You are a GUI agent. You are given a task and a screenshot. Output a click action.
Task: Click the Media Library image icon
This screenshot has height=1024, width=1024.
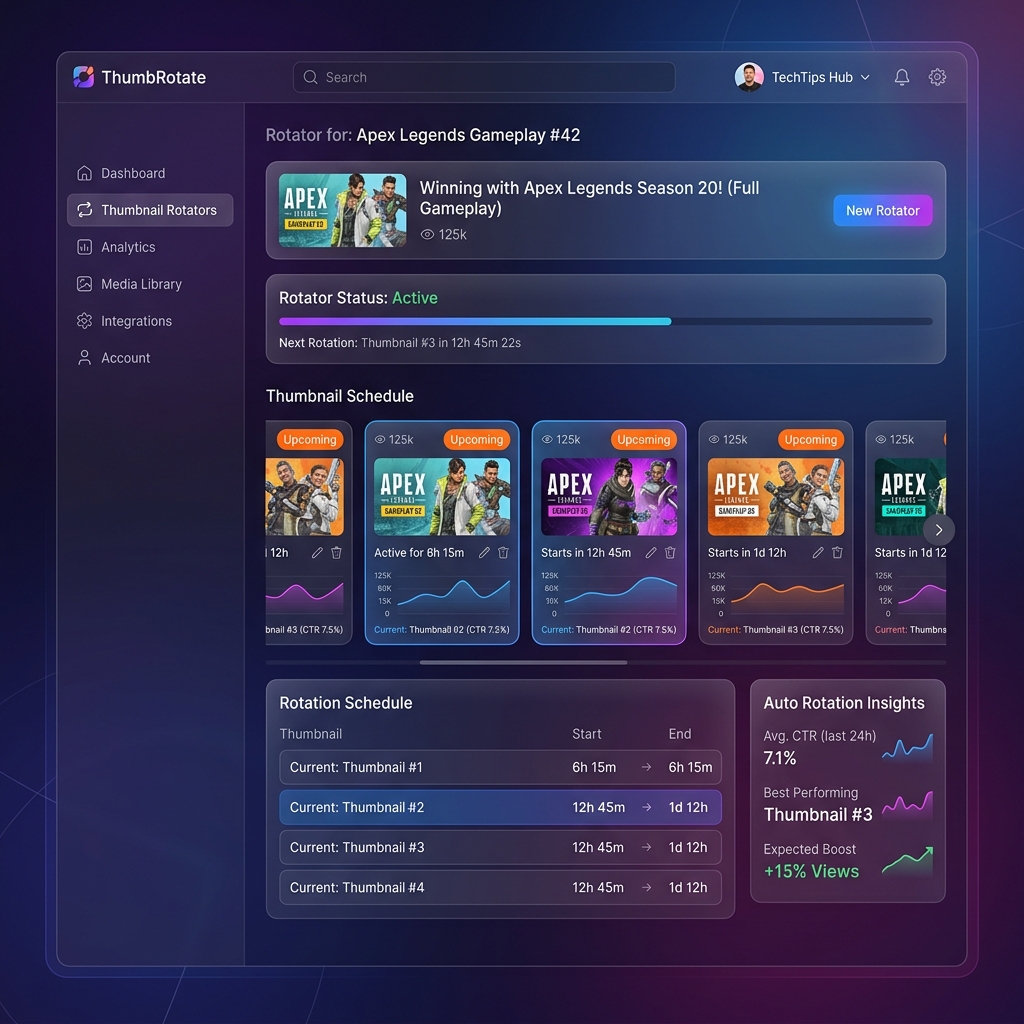(x=84, y=284)
